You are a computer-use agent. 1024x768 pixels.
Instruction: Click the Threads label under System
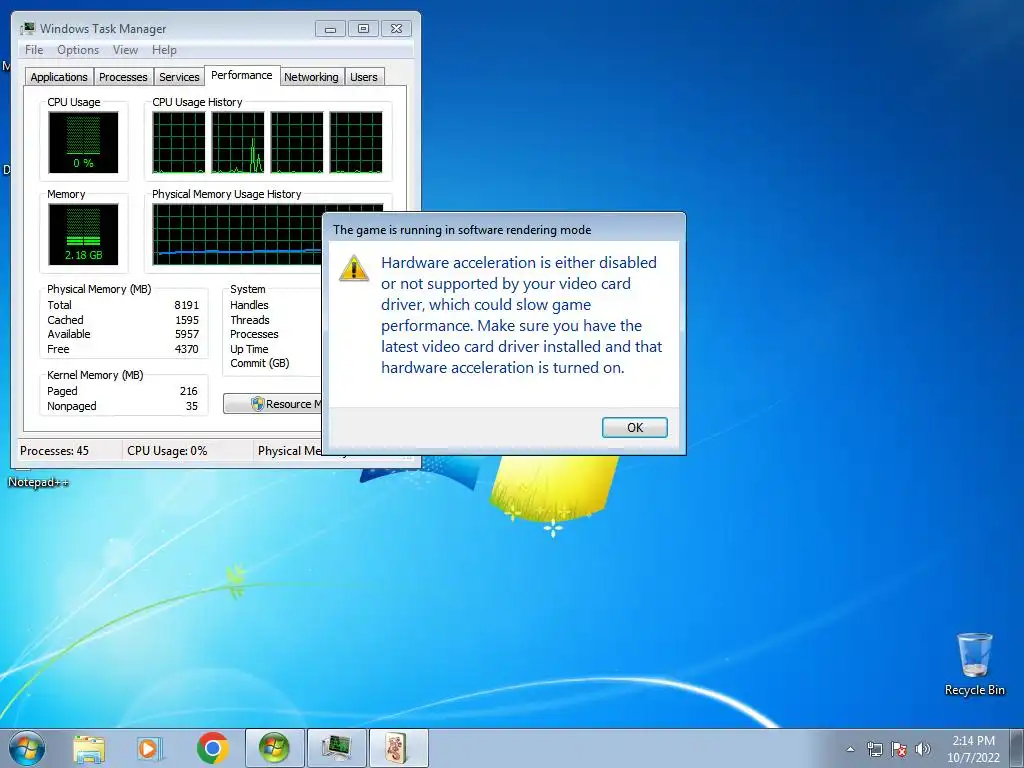coord(249,320)
